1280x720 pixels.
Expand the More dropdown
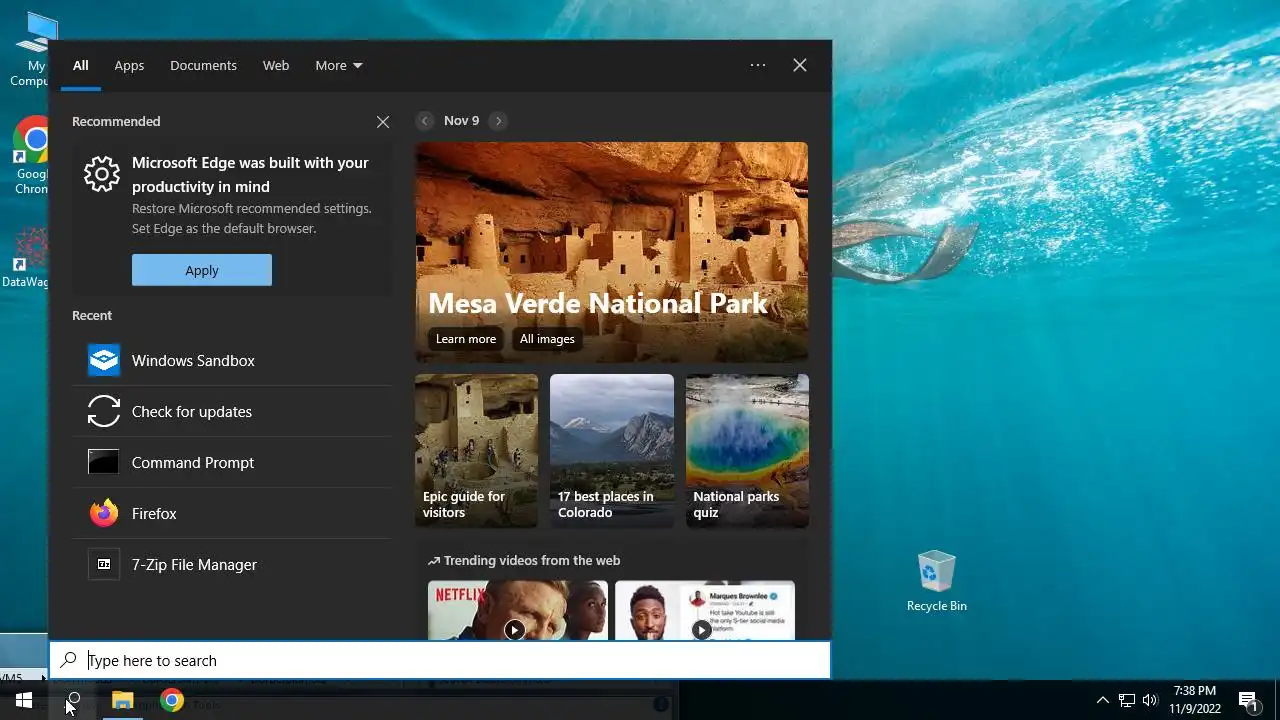point(339,65)
